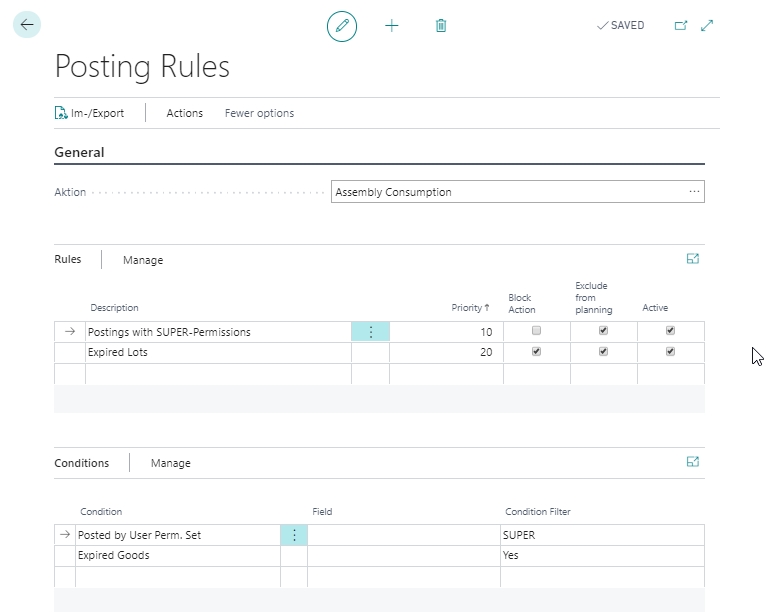
Task: Click the Im-/Export file icon
Action: pos(60,113)
